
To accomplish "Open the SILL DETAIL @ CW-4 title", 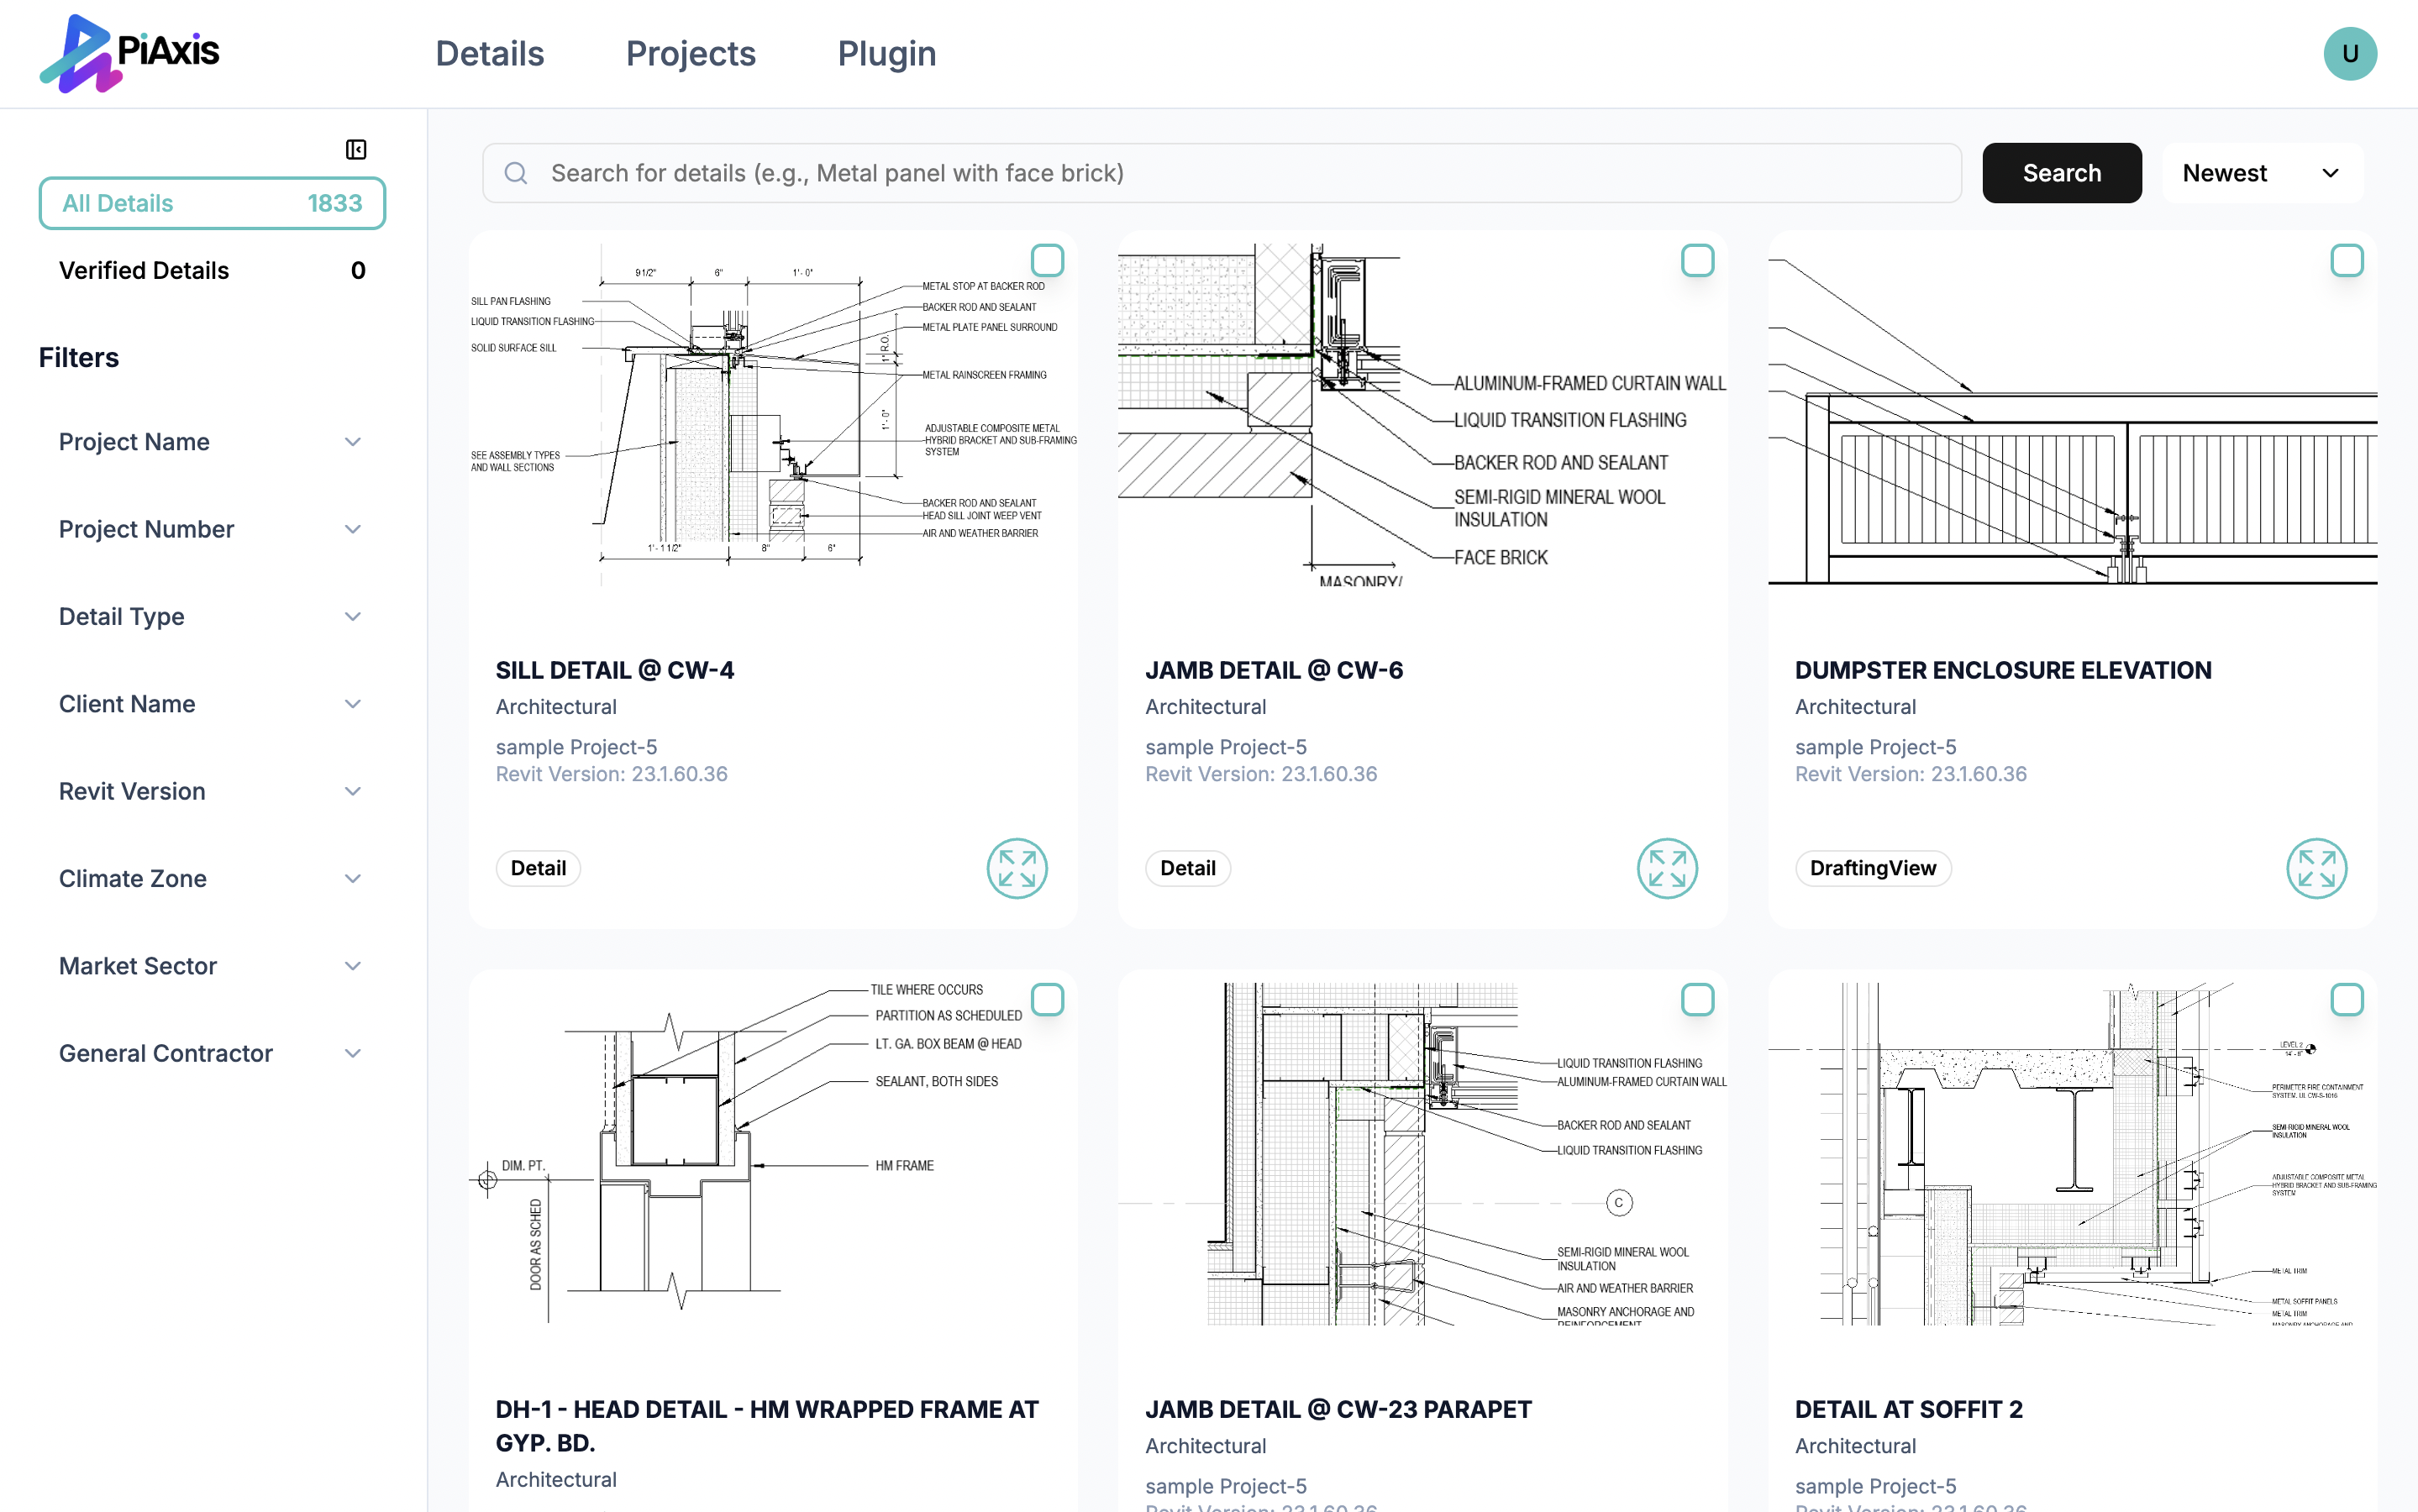I will [614, 670].
